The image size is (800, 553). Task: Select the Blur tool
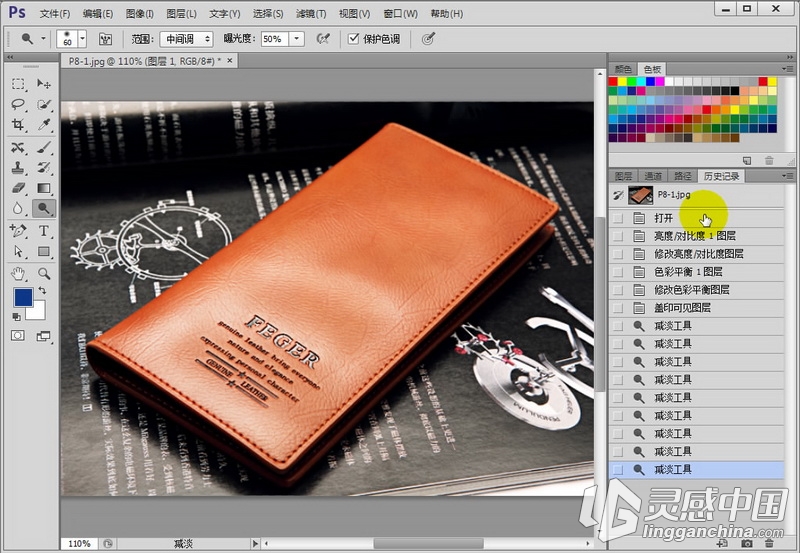pyautogui.click(x=18, y=208)
